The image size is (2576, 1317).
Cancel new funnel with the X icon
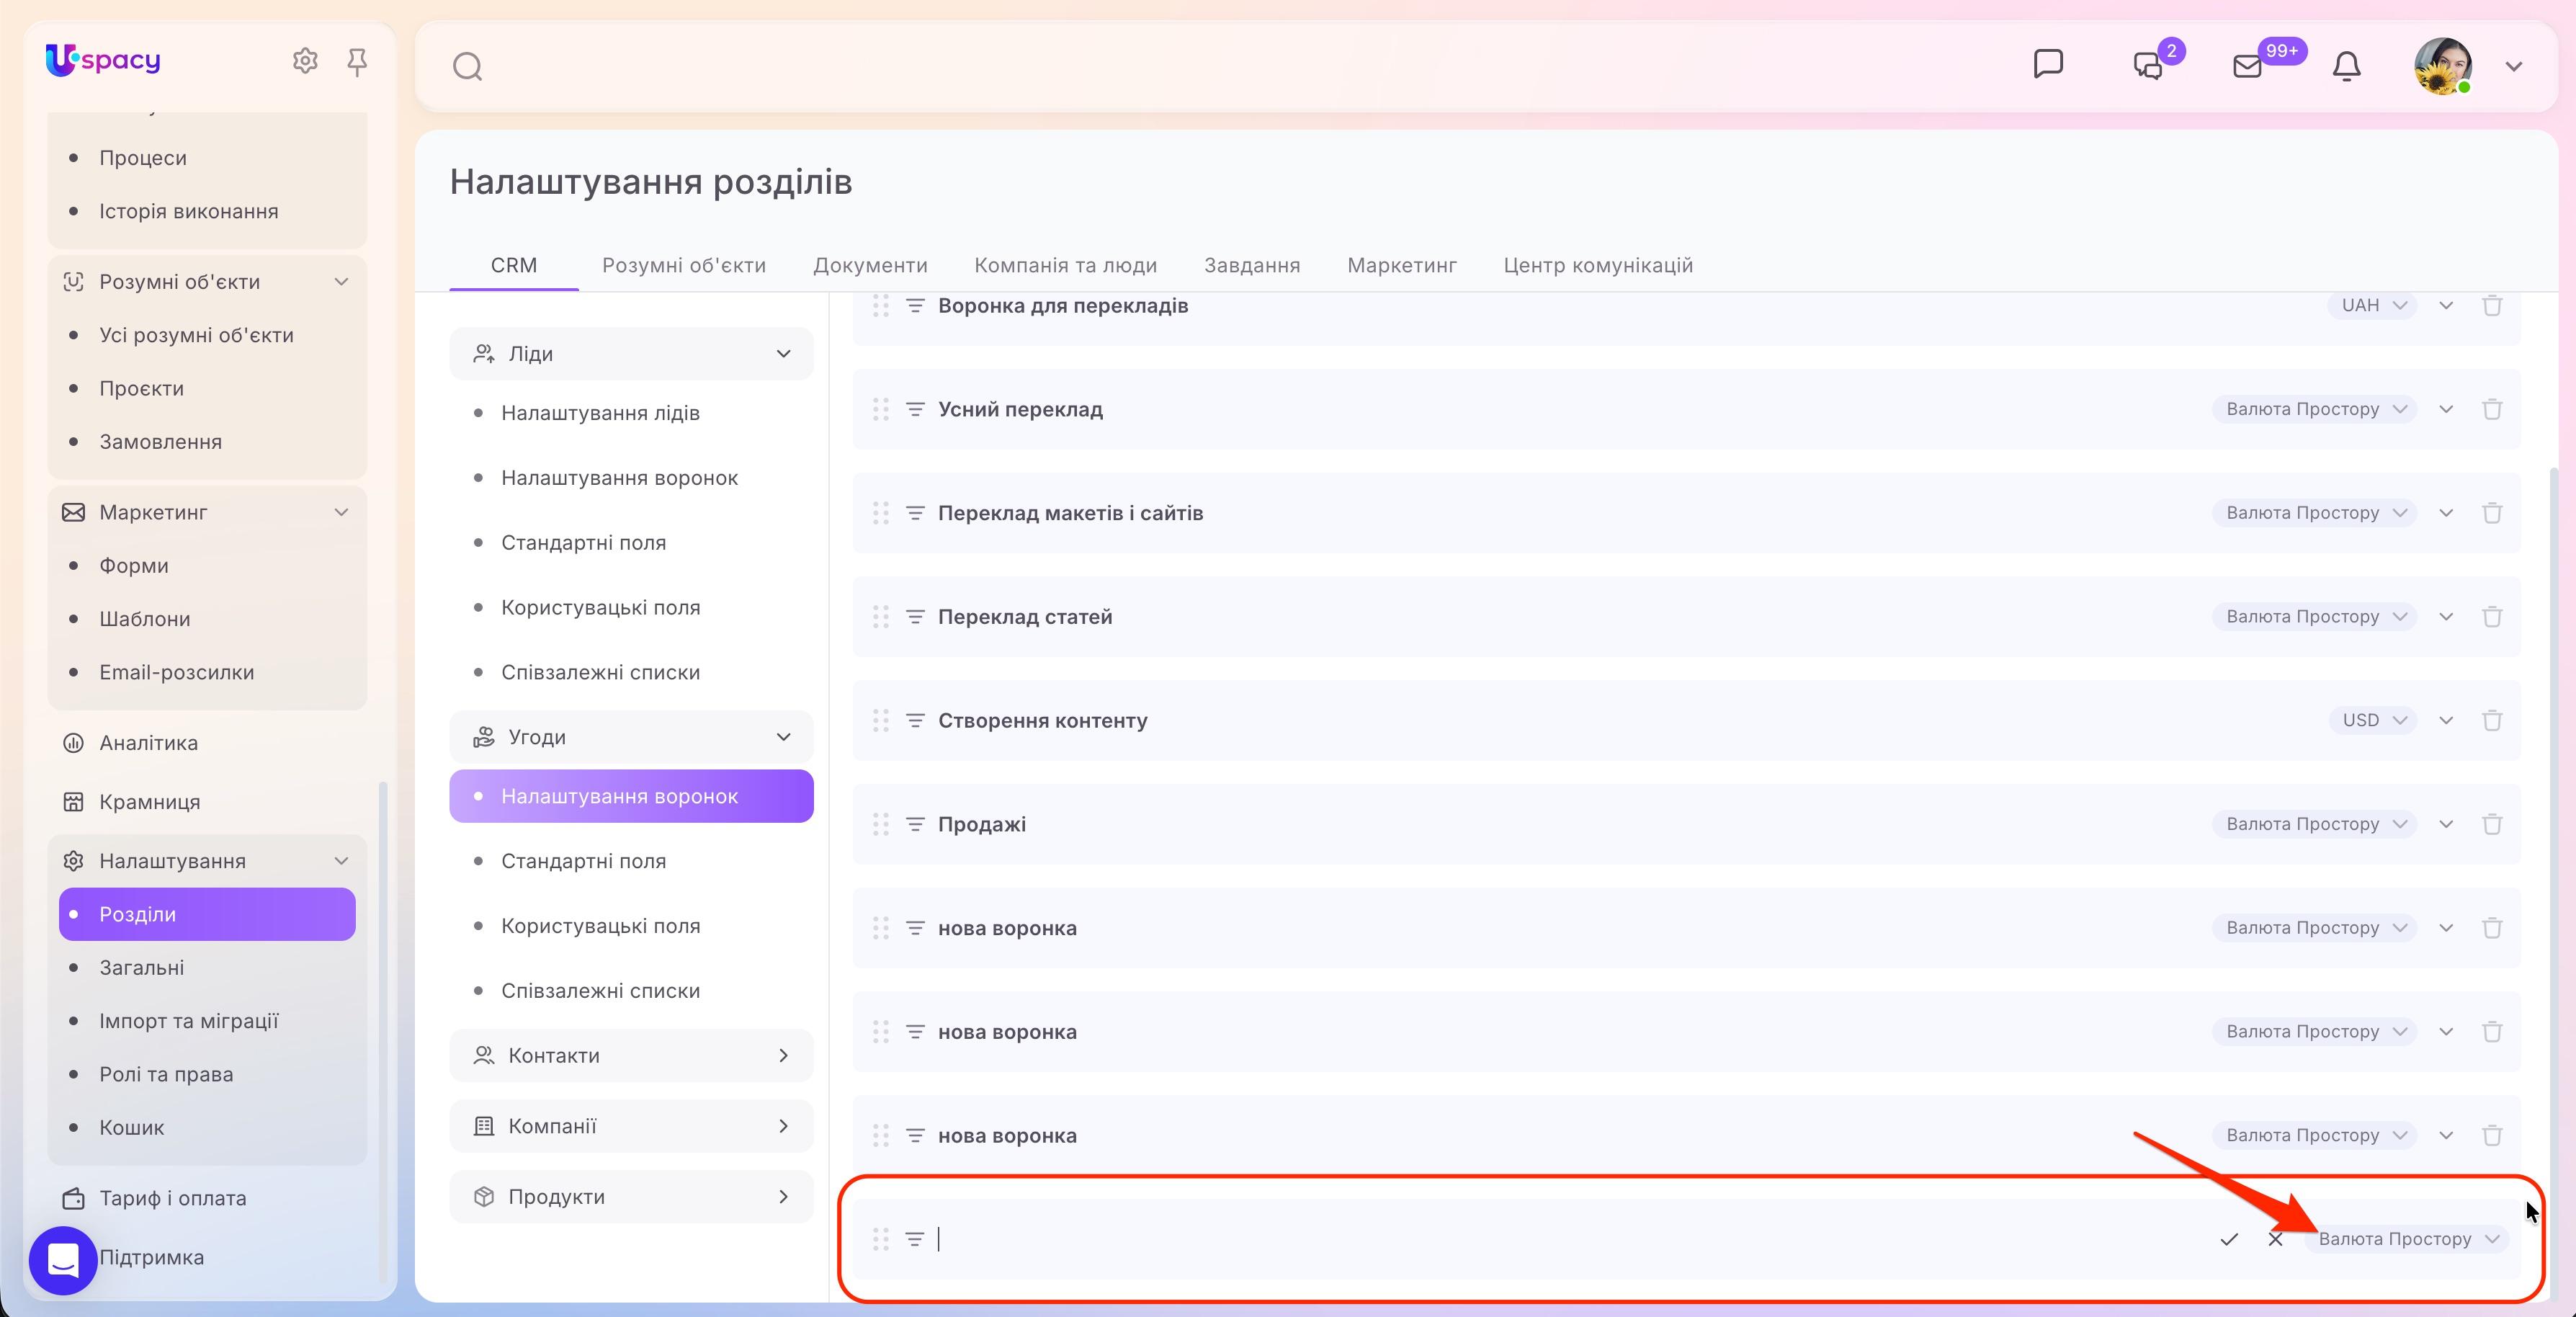[2275, 1239]
